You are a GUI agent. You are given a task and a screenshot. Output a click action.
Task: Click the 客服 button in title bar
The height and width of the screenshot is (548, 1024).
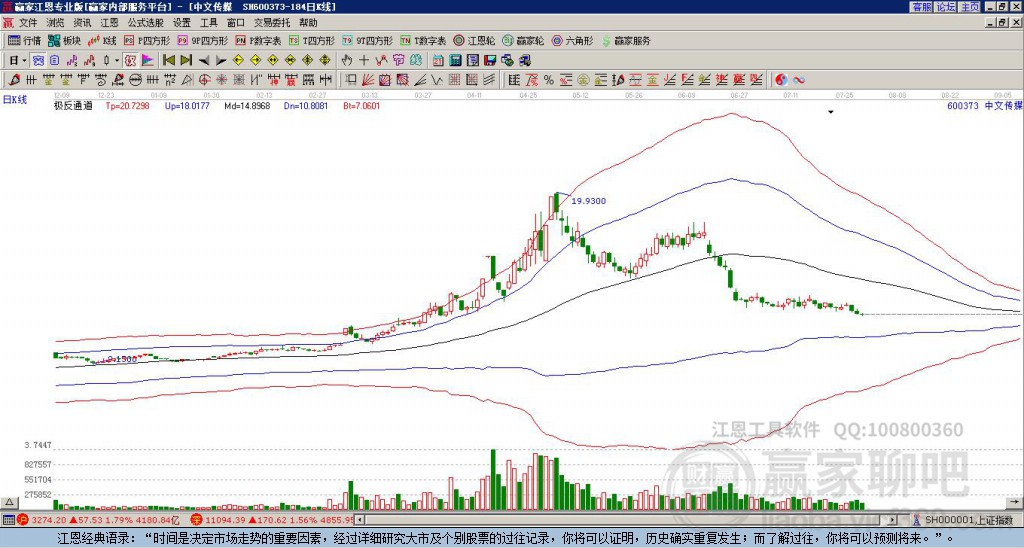pyautogui.click(x=922, y=7)
